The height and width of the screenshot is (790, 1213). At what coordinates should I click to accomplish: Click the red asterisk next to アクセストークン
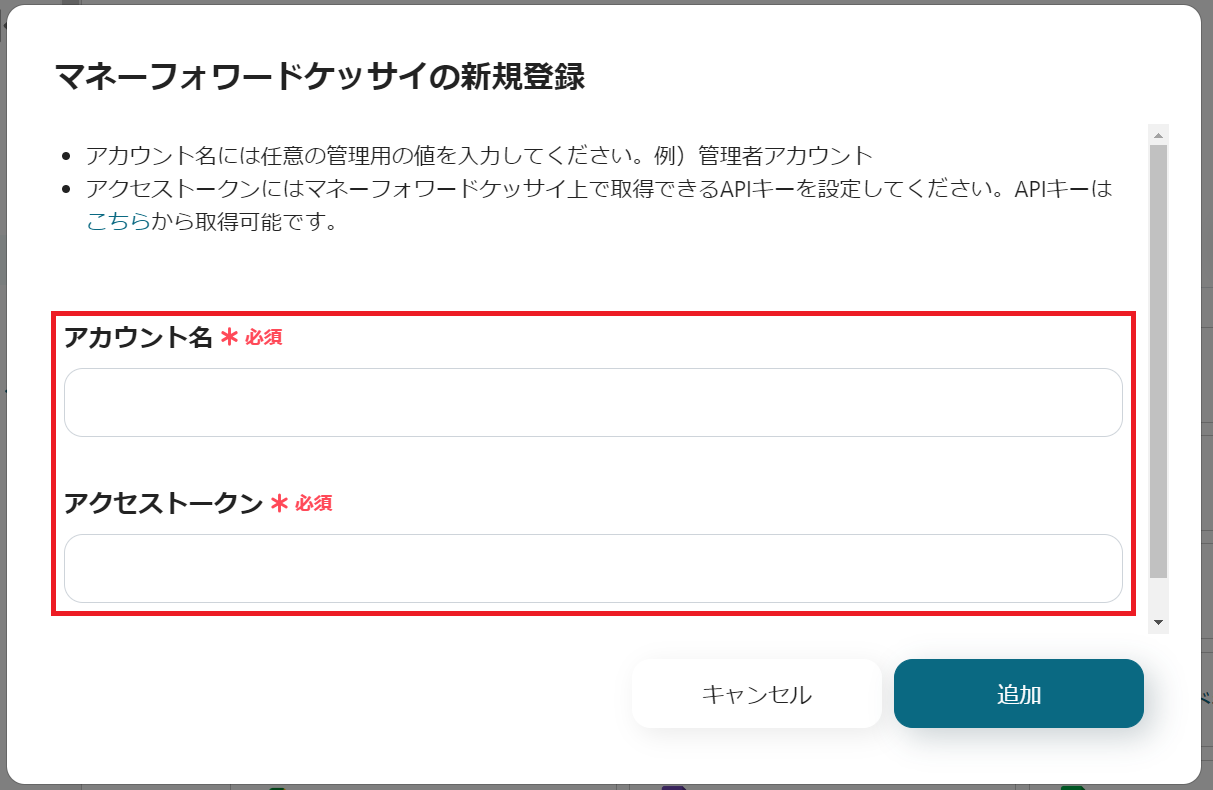[279, 503]
